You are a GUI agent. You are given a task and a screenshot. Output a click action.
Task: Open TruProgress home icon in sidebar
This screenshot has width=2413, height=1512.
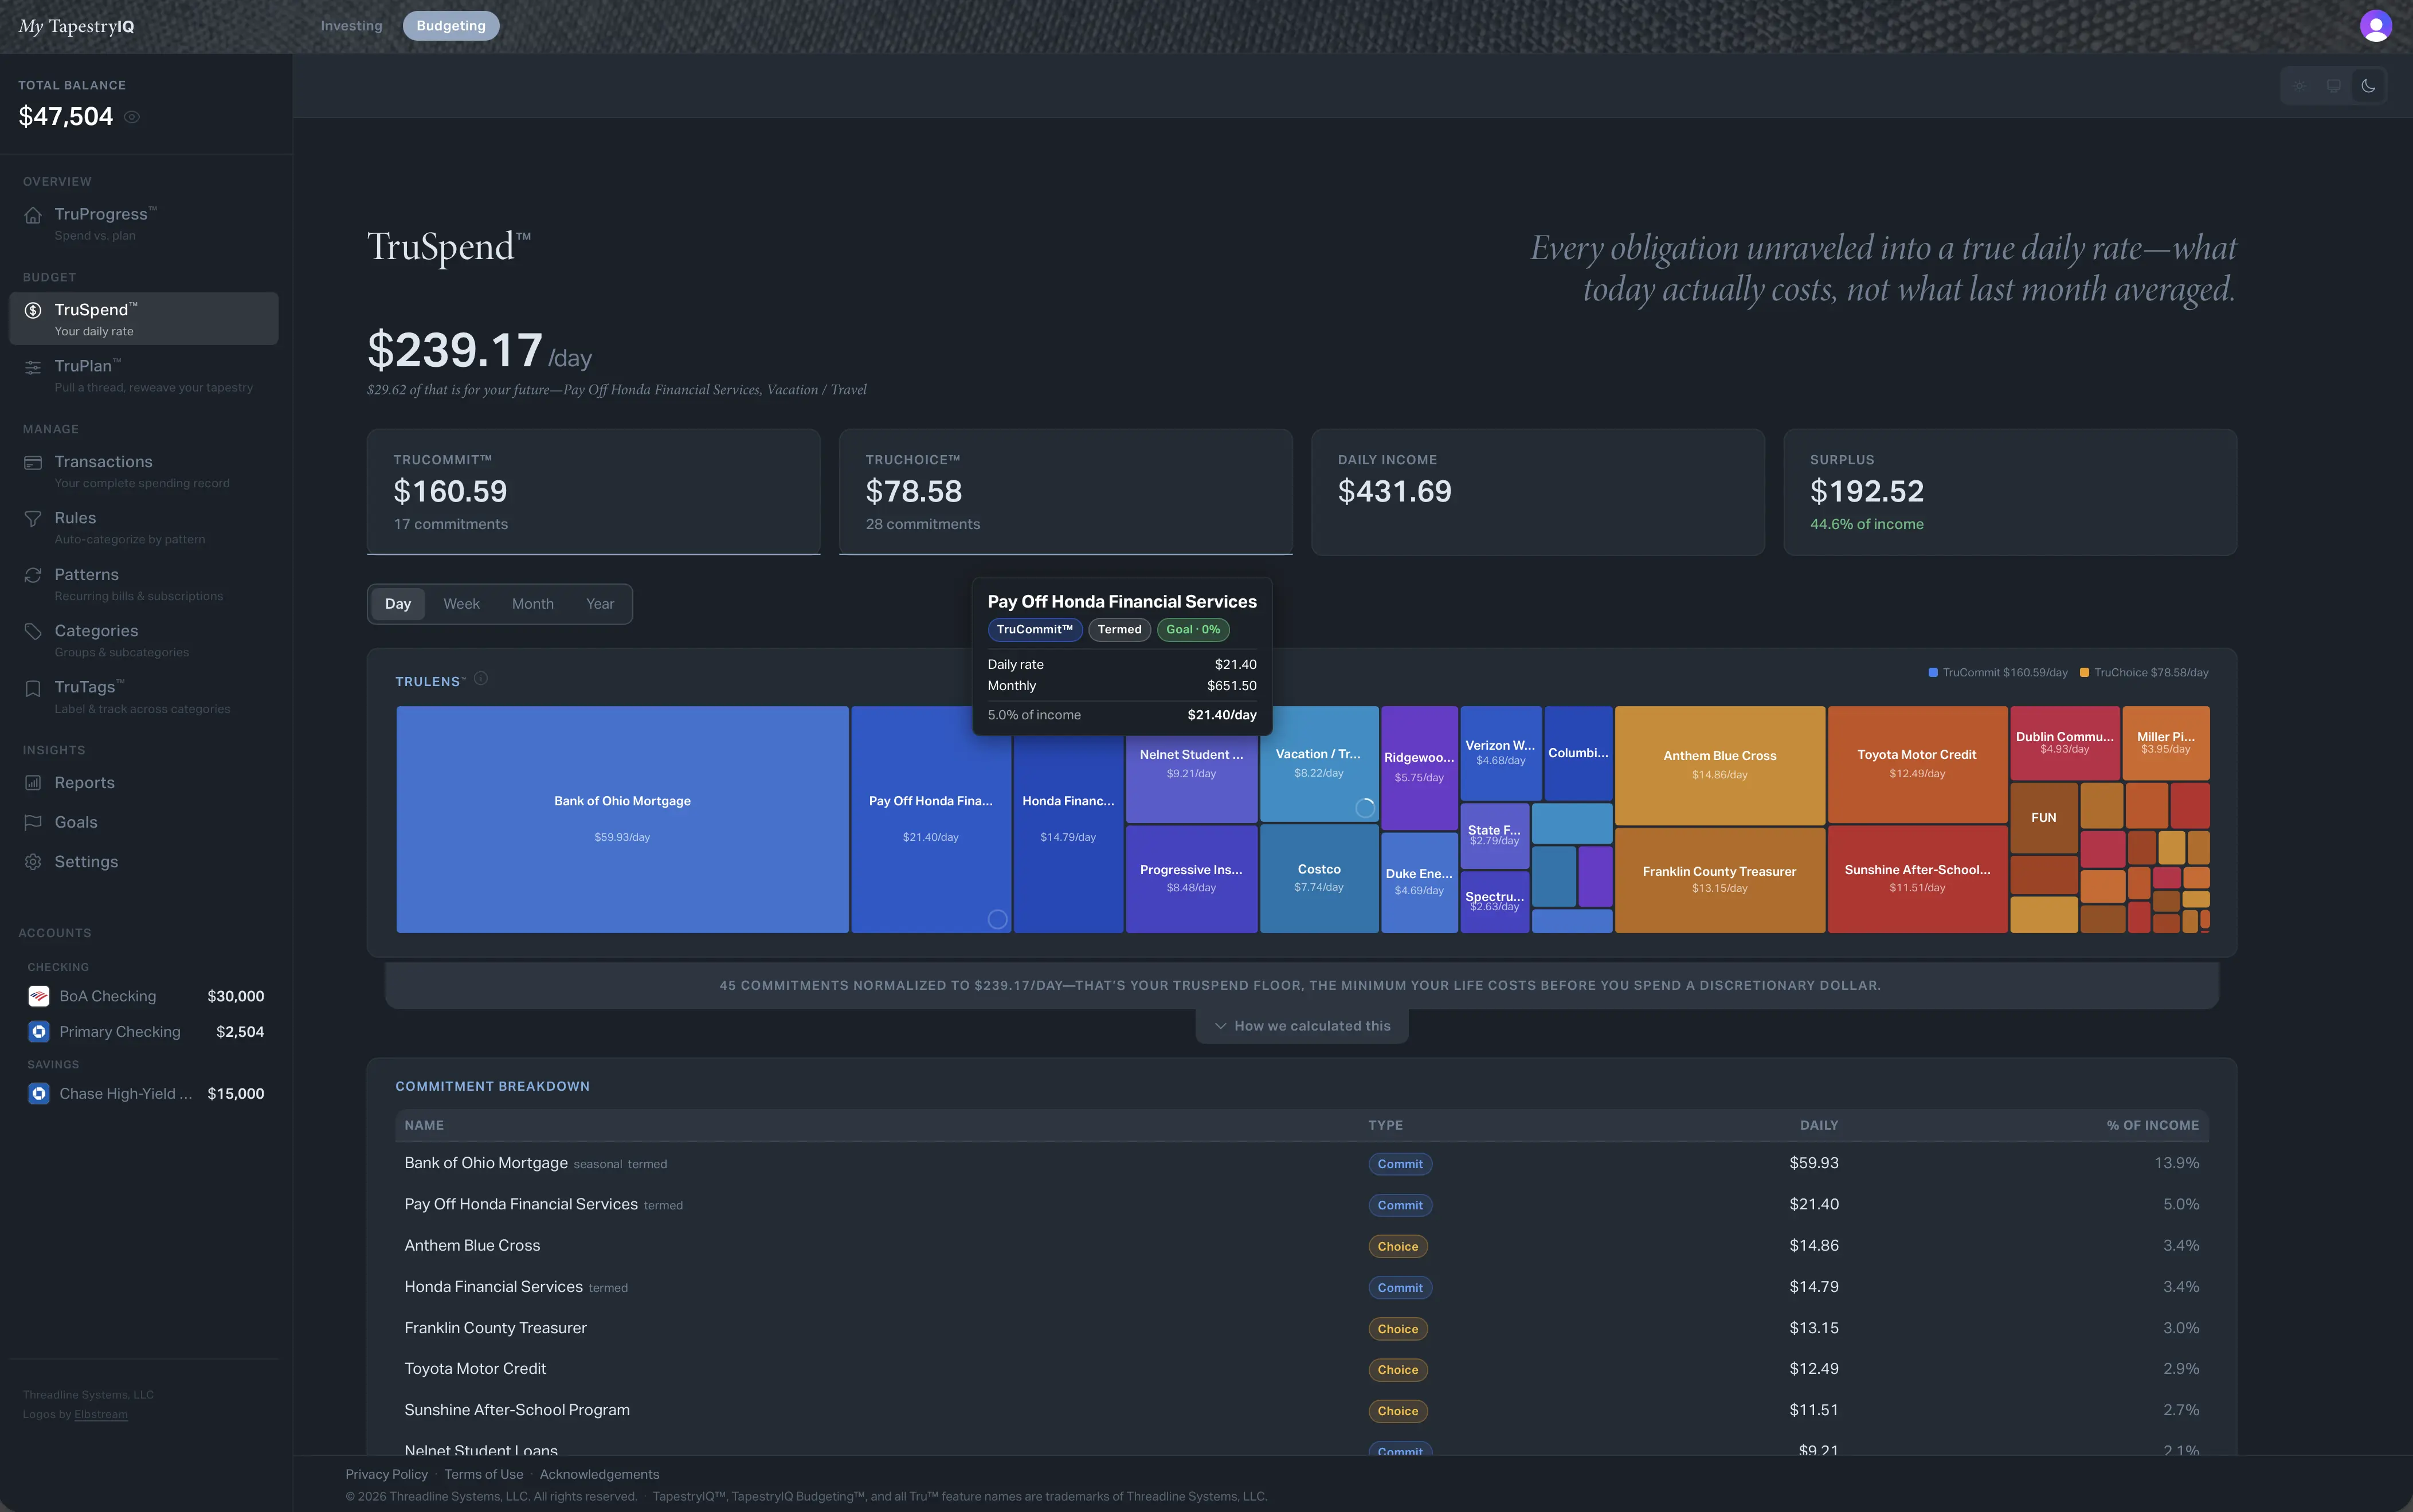tap(33, 215)
